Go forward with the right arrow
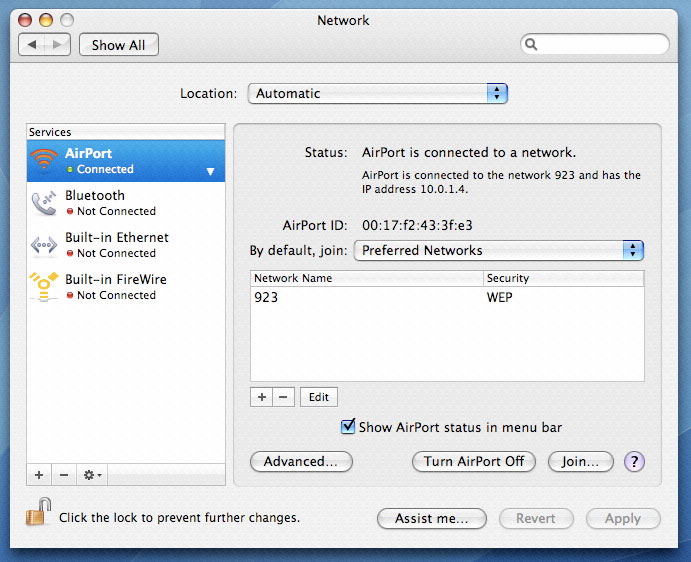This screenshot has width=691, height=562. pyautogui.click(x=57, y=45)
